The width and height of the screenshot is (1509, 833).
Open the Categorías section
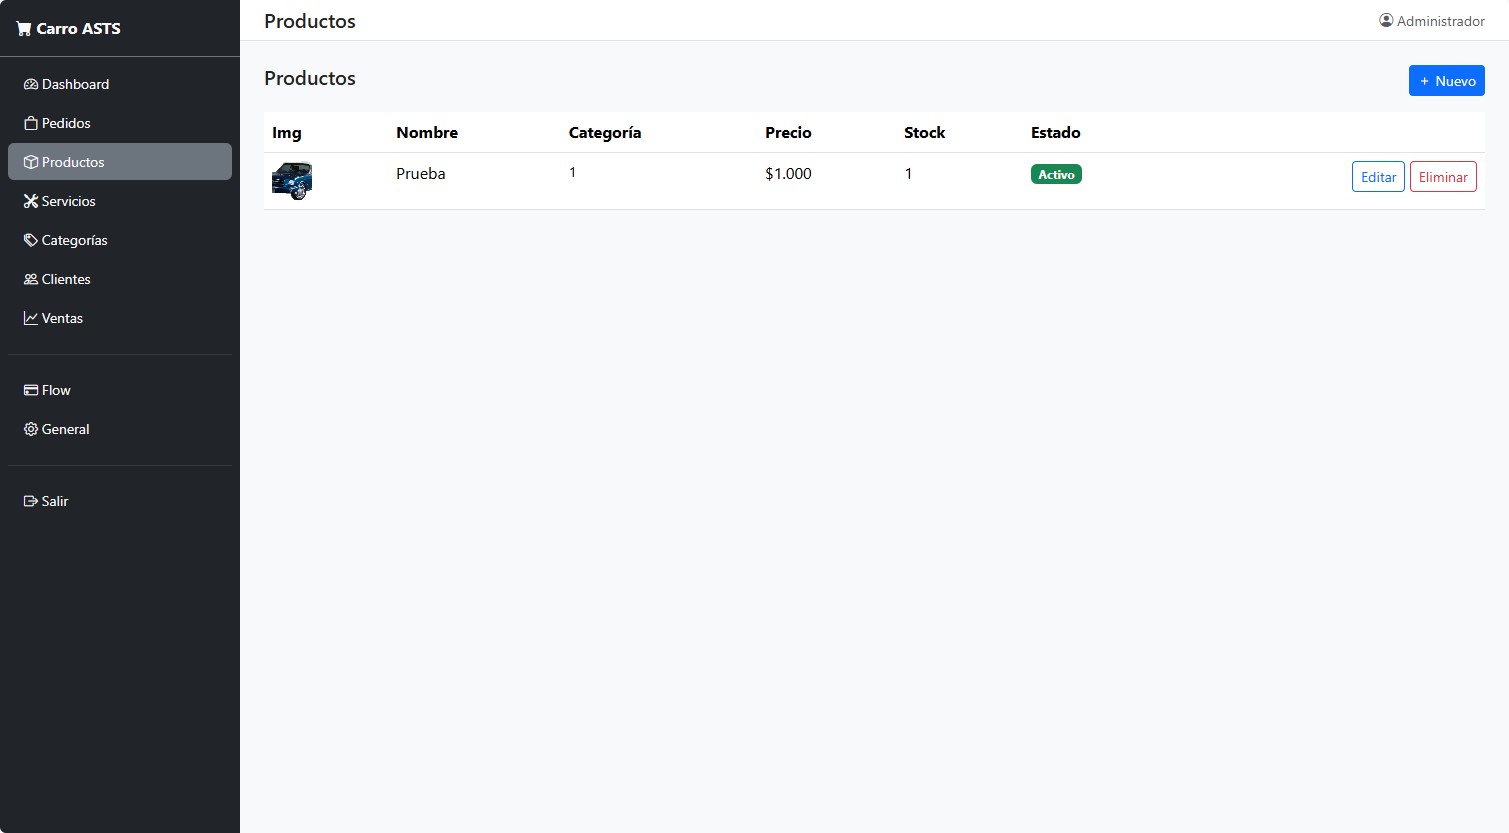(120, 240)
